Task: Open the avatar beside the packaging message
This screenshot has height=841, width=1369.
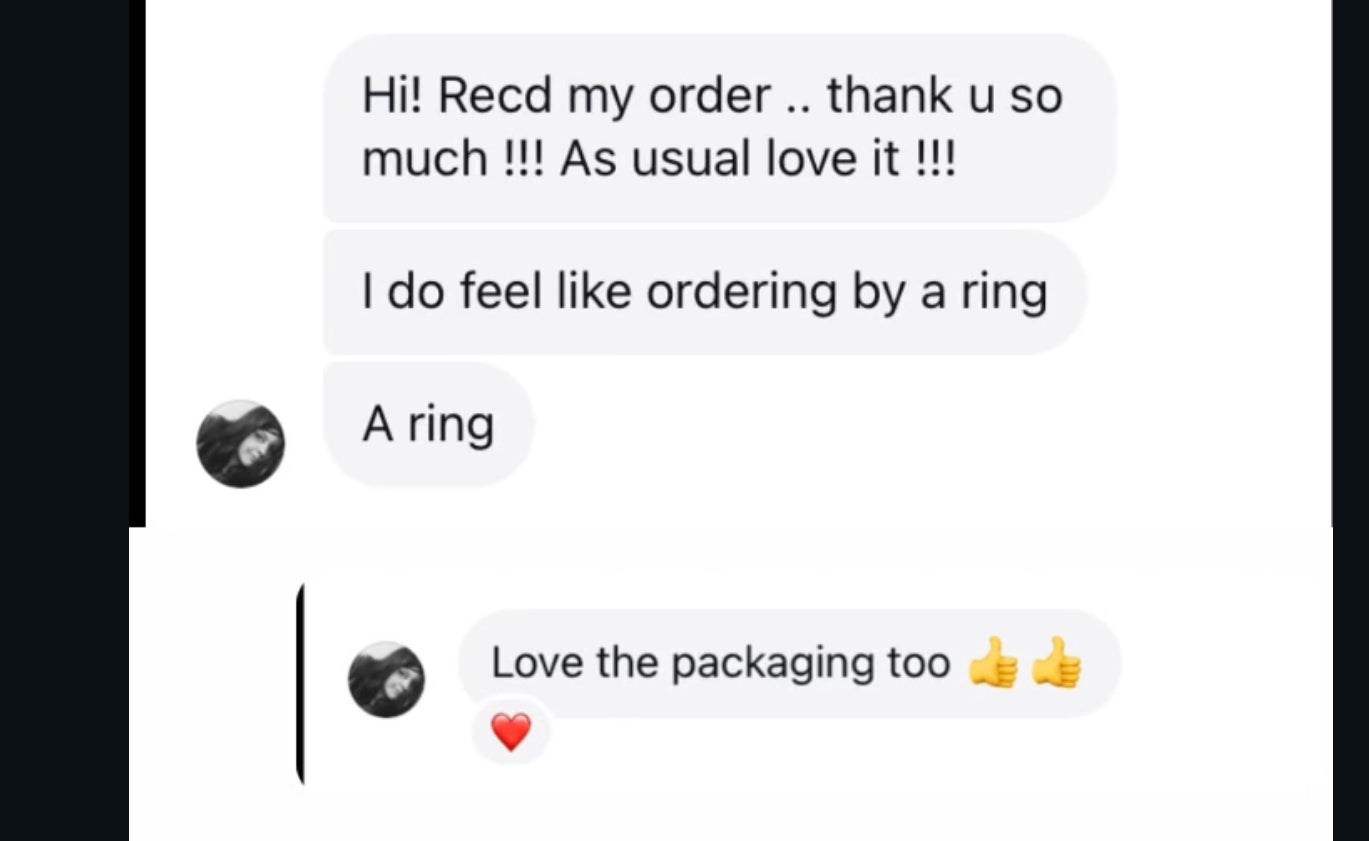Action: tap(386, 680)
